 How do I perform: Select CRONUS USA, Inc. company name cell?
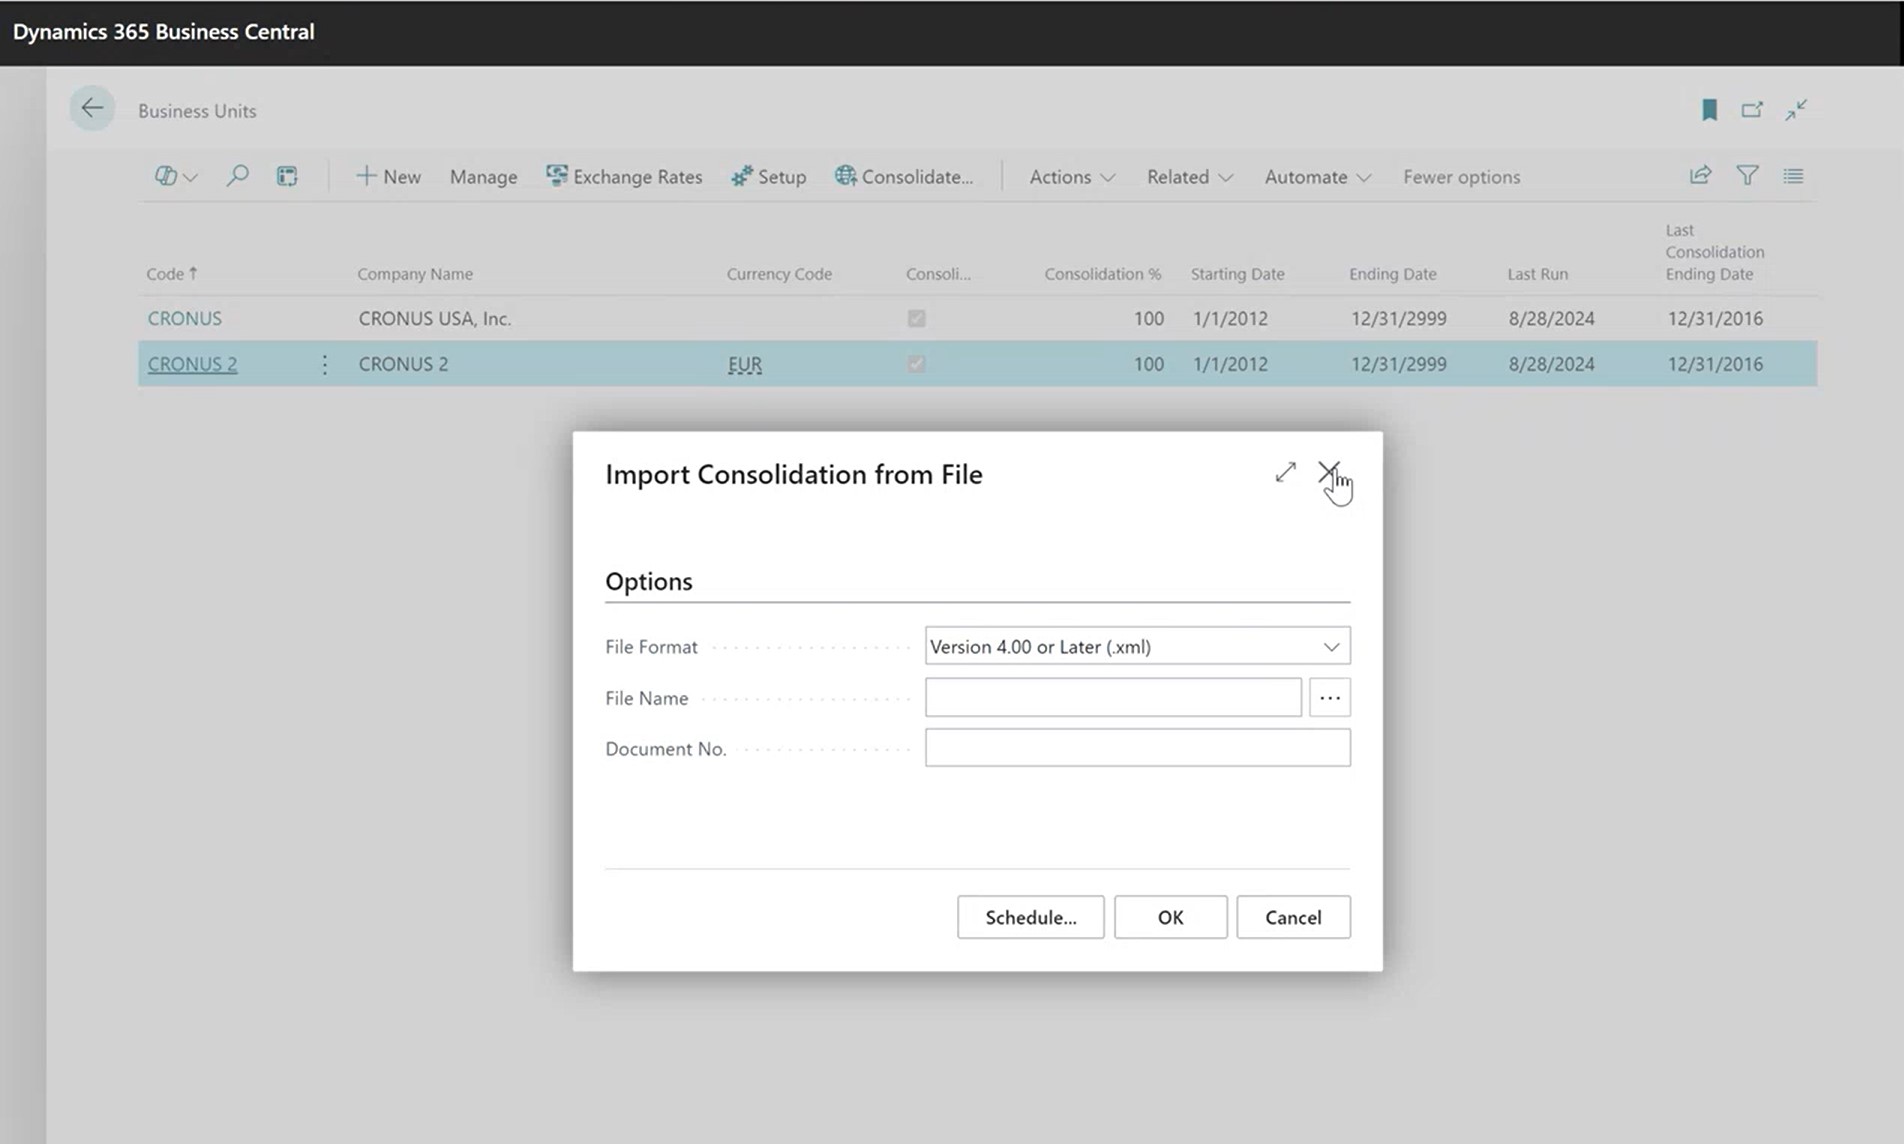click(435, 318)
